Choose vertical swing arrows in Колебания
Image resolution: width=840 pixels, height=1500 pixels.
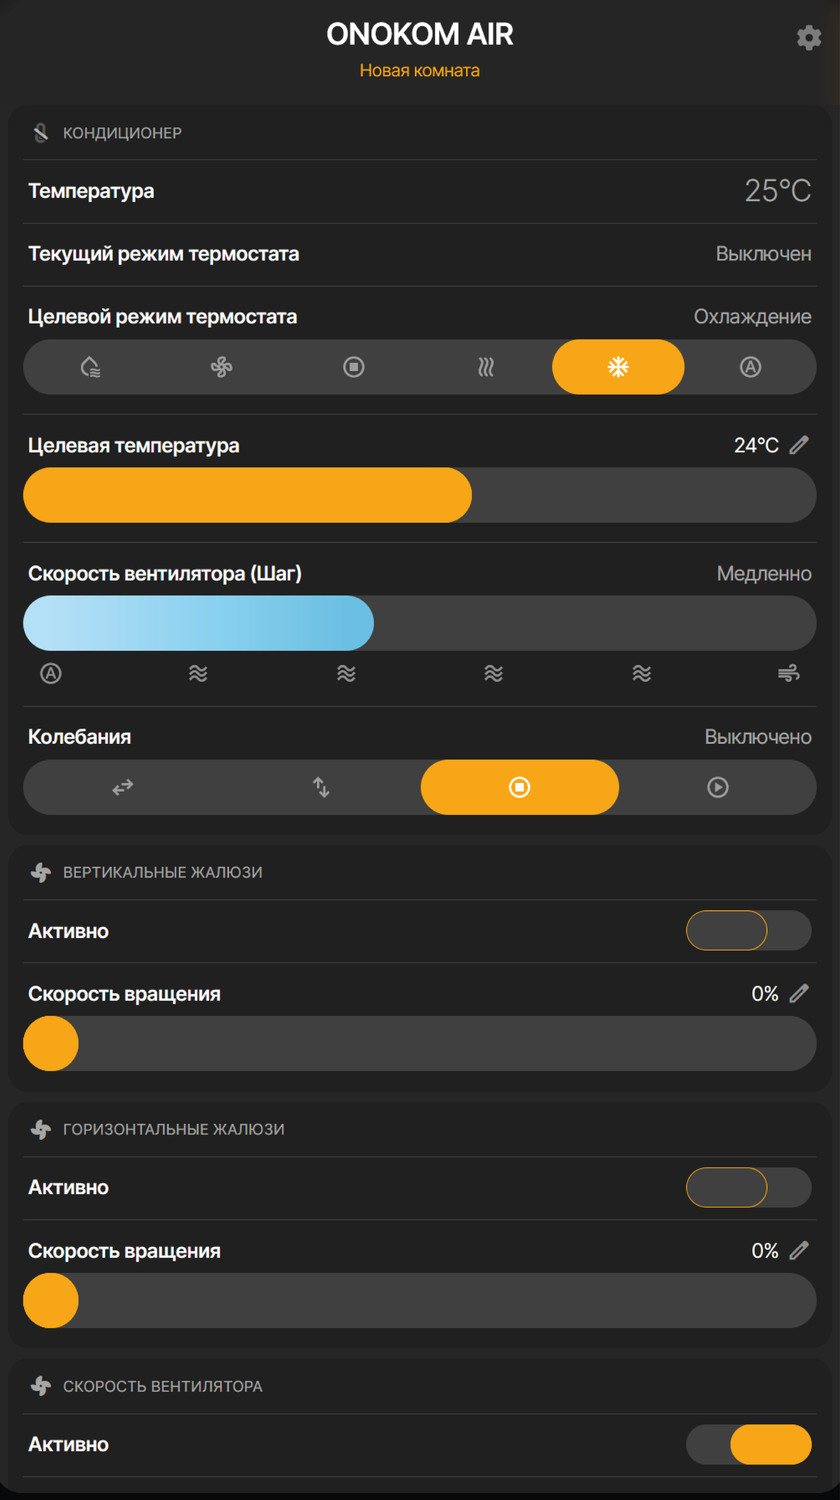coord(321,787)
